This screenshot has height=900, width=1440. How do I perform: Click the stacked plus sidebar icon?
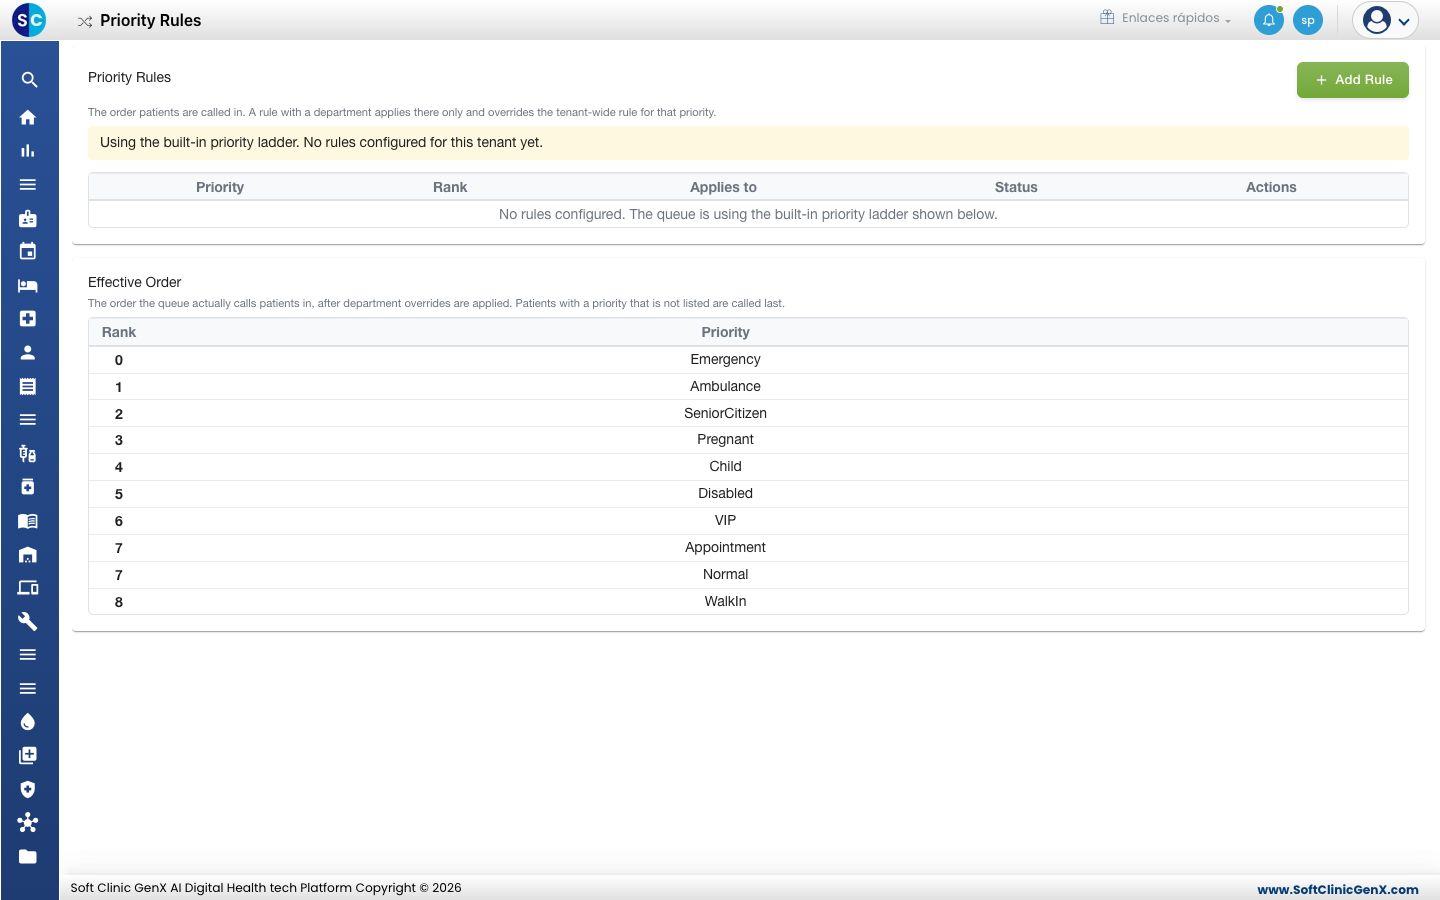coord(28,756)
